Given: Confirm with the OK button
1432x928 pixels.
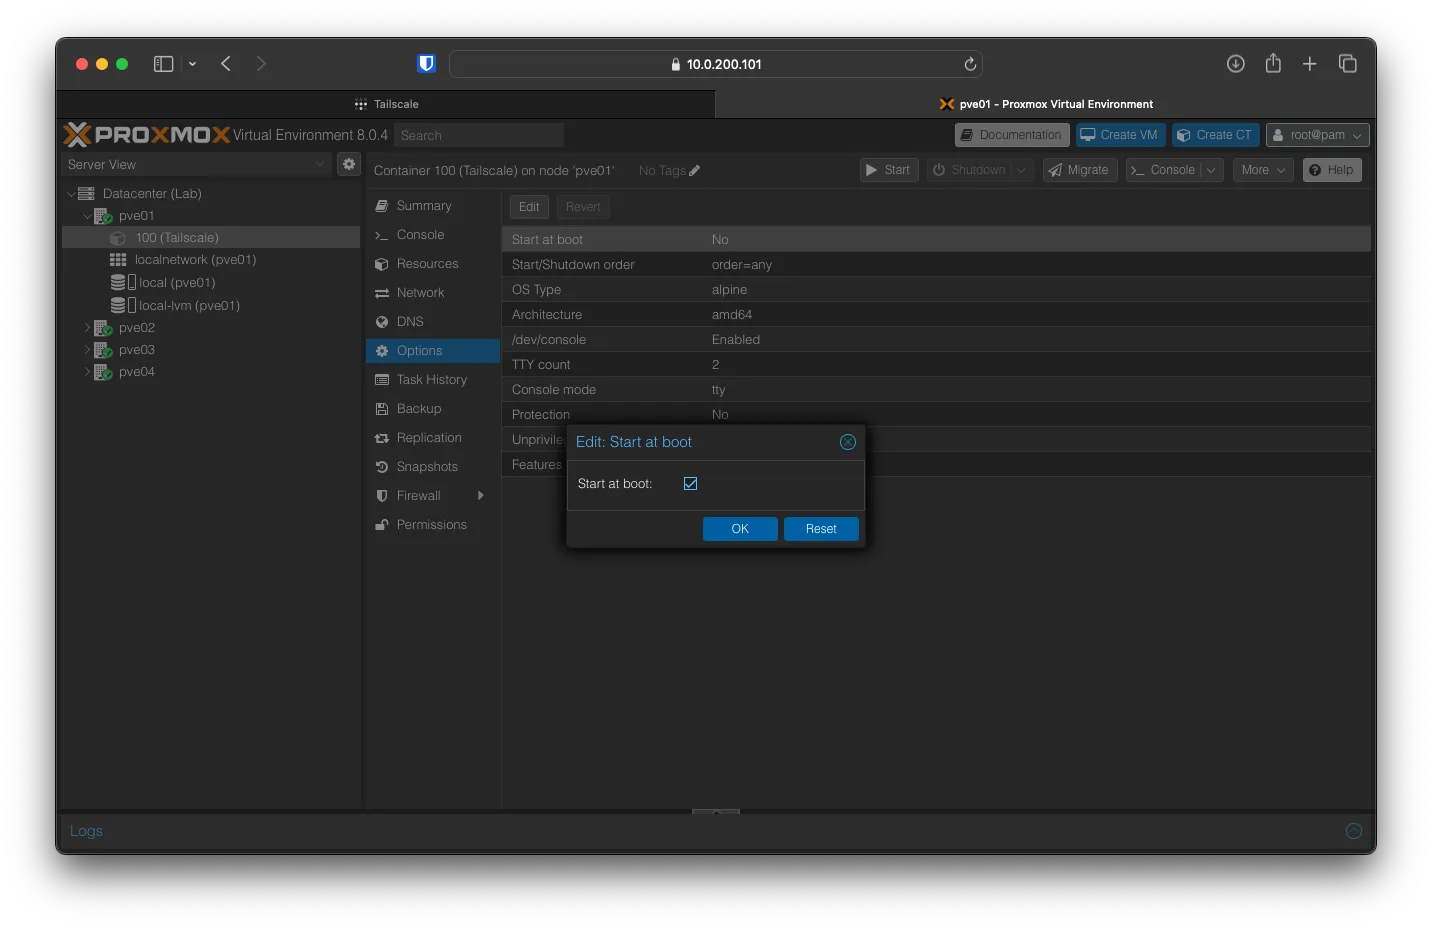Looking at the screenshot, I should pos(740,529).
